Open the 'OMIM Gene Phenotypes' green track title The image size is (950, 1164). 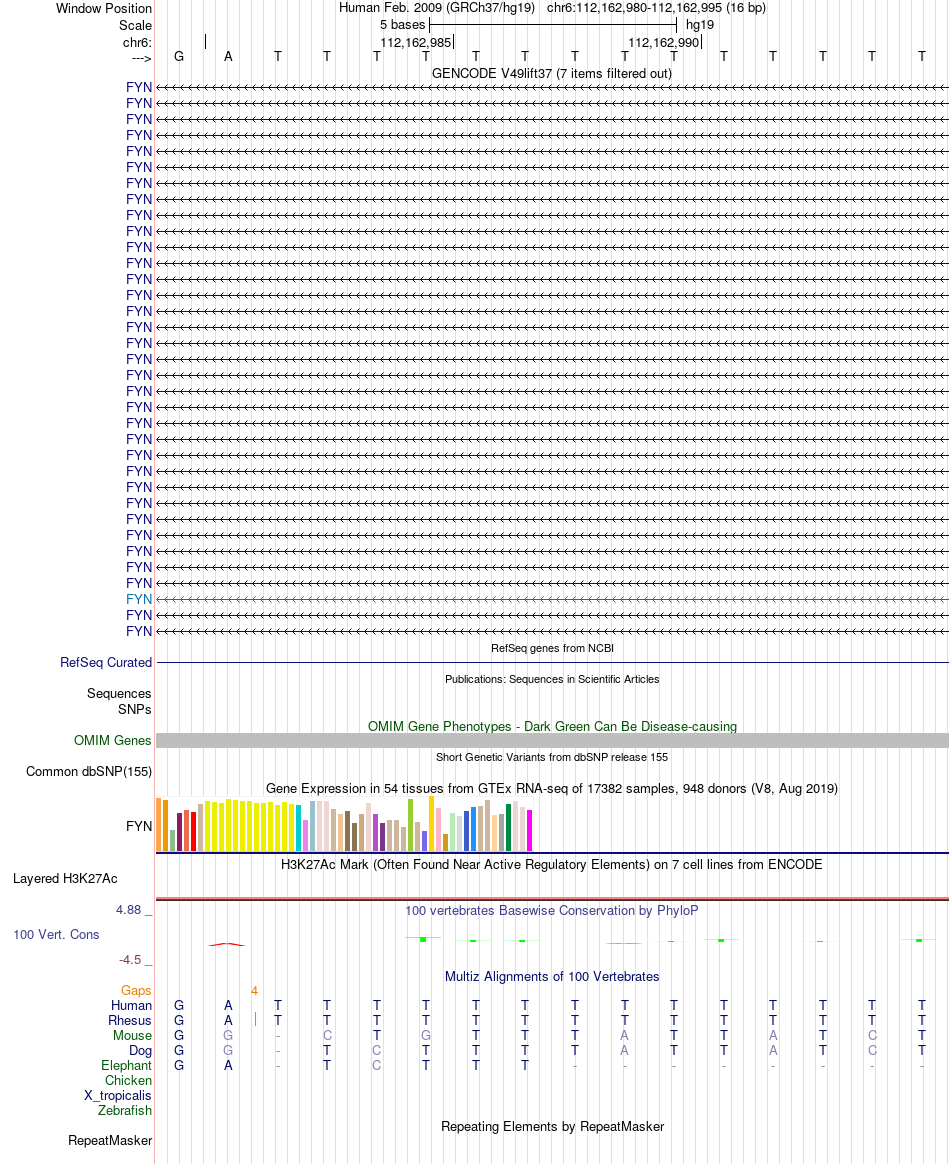(552, 726)
